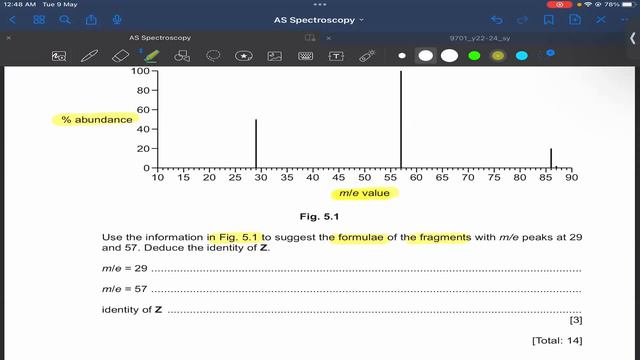Go back using the left chevron

[12, 20]
